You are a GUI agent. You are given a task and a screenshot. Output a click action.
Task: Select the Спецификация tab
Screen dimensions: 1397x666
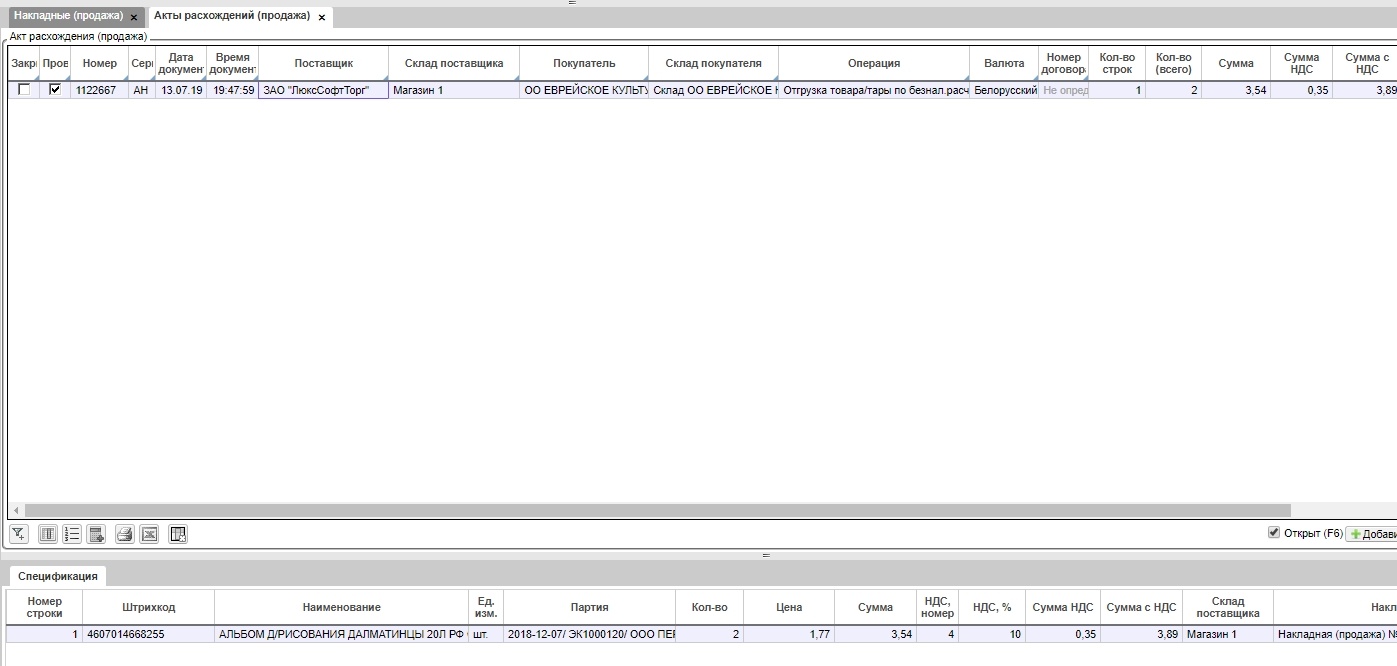coord(58,576)
